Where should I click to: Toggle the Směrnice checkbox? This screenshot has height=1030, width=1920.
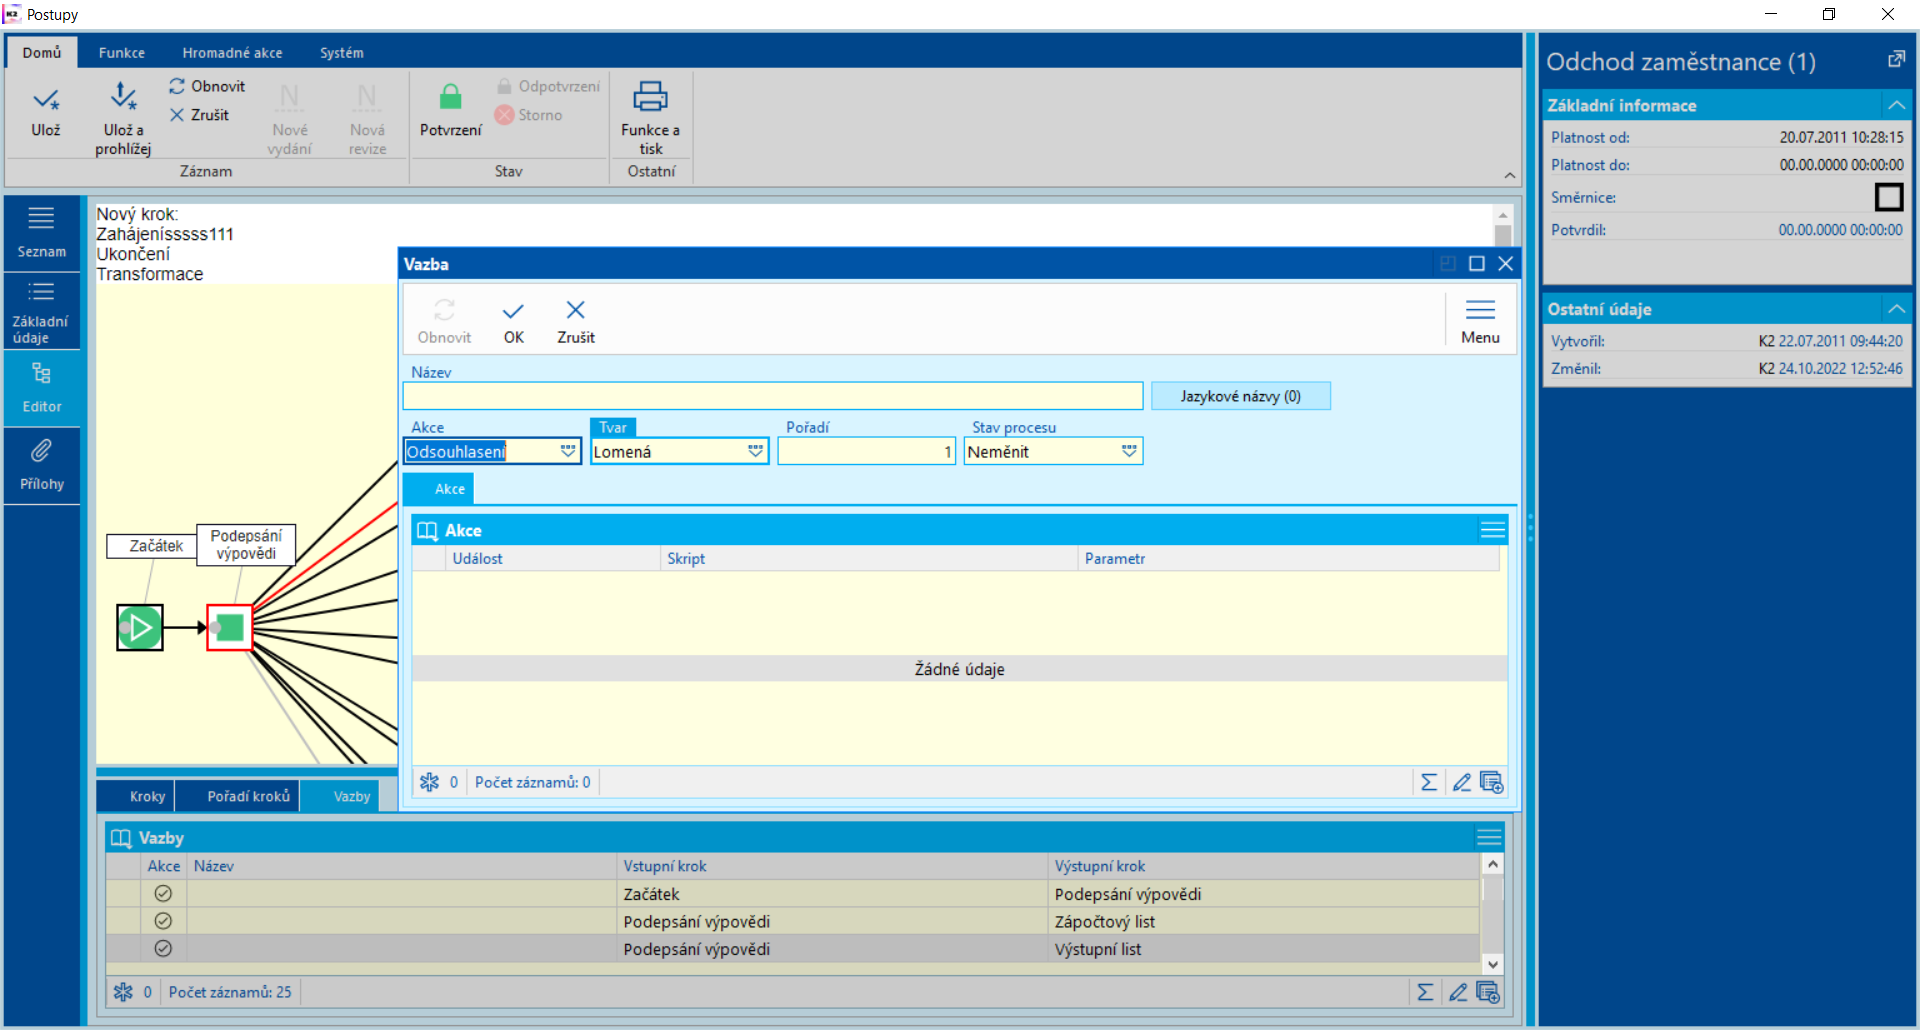[1888, 197]
